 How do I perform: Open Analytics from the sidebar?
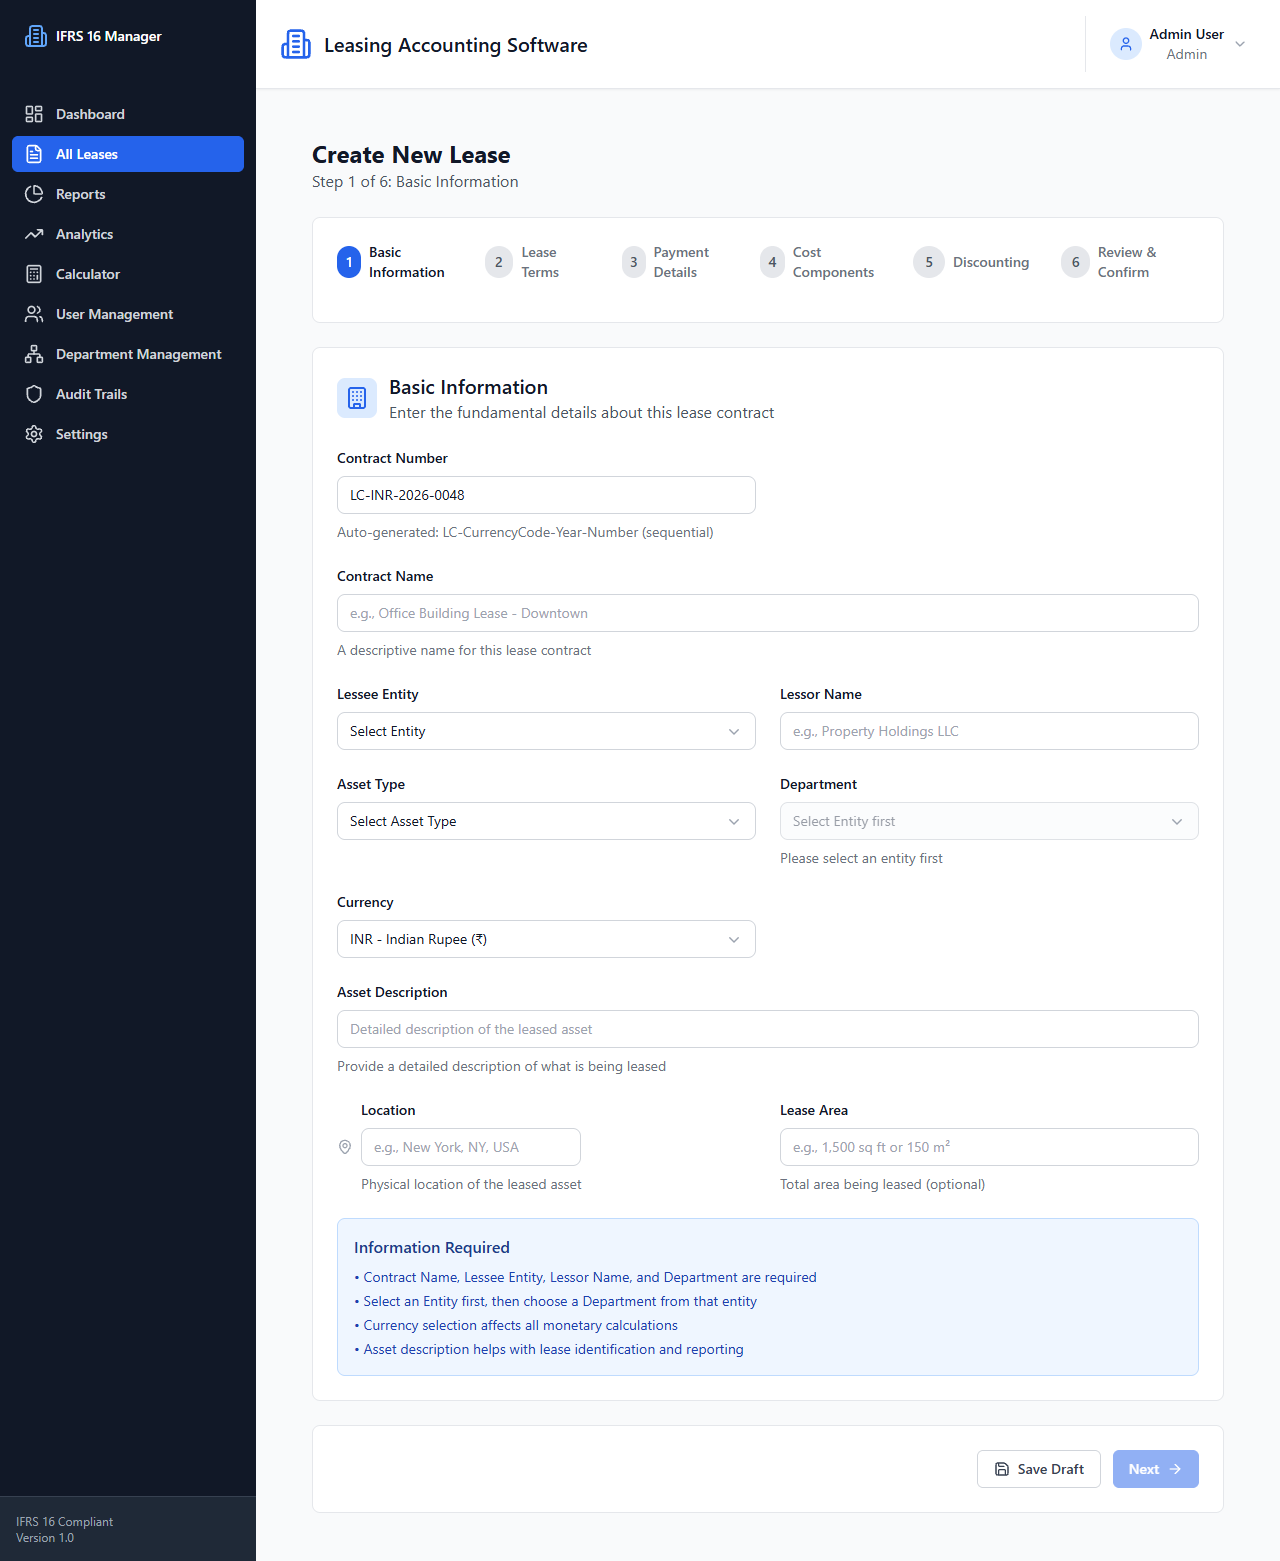click(128, 234)
